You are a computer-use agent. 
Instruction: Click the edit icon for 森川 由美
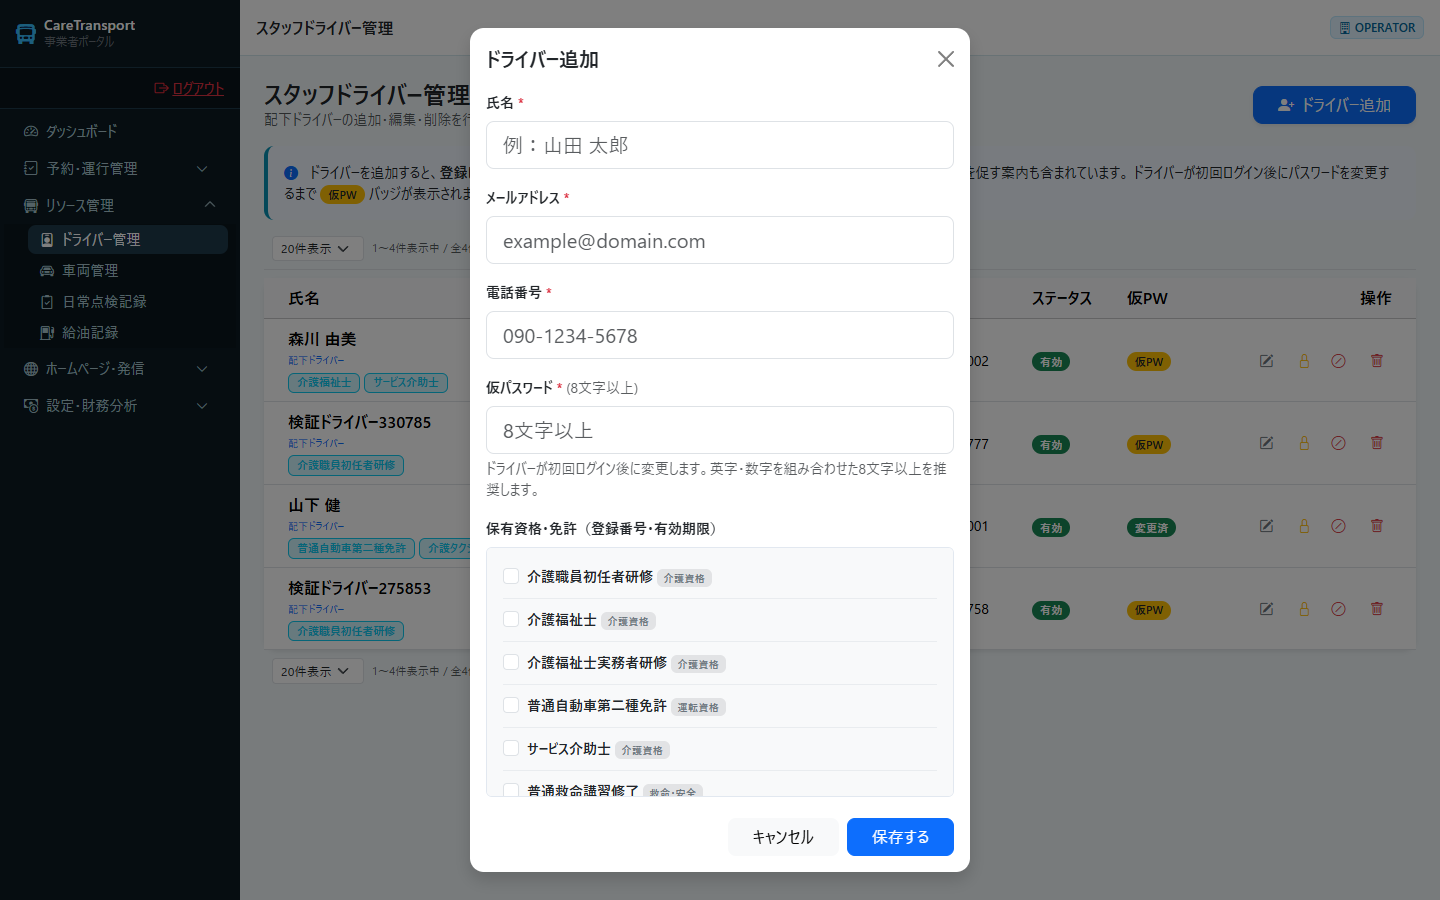[1266, 361]
